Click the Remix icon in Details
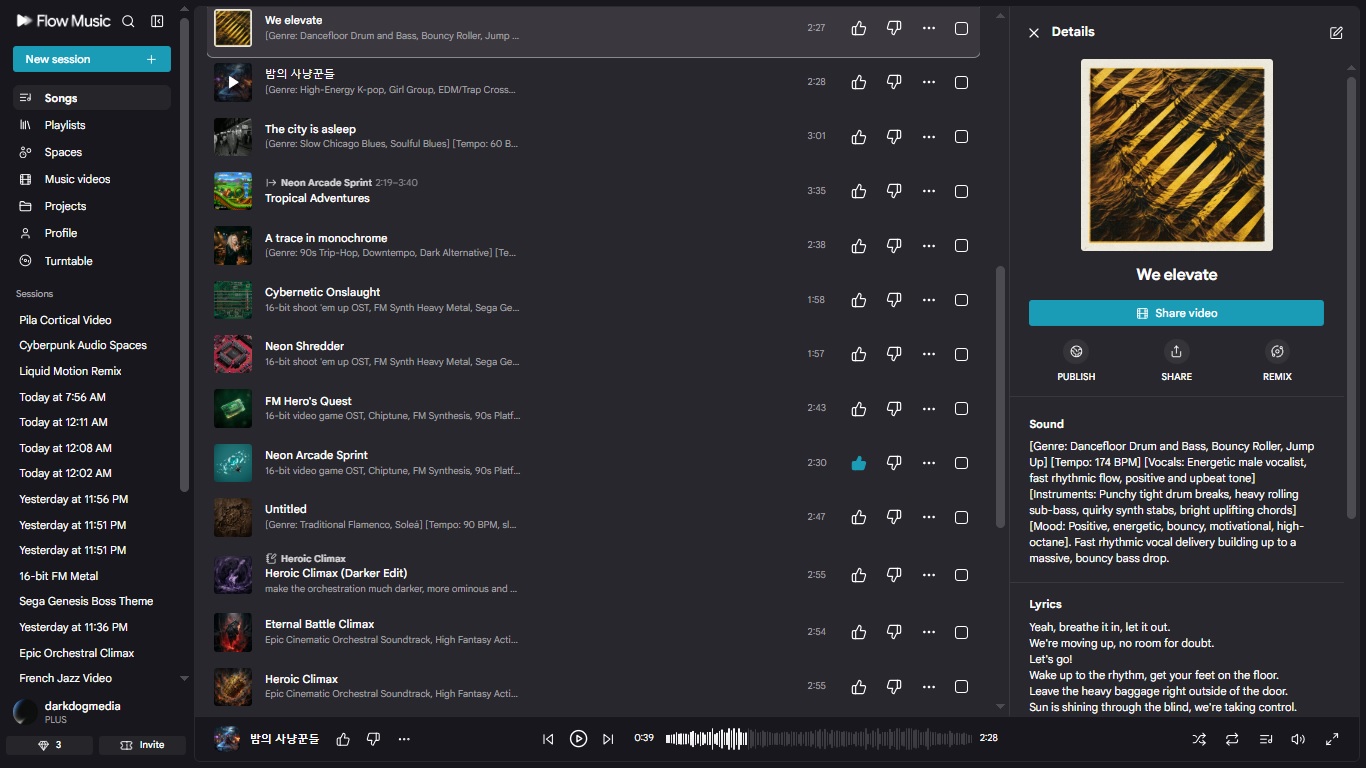This screenshot has width=1366, height=768. [1277, 351]
